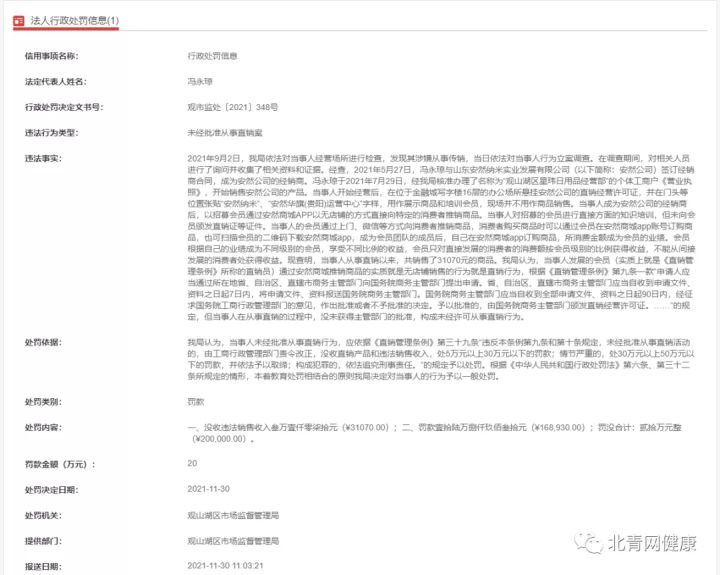Click the submission timestamp 2021-11-30 11:03:21
Screen dimensions: 720x575
click(225, 566)
